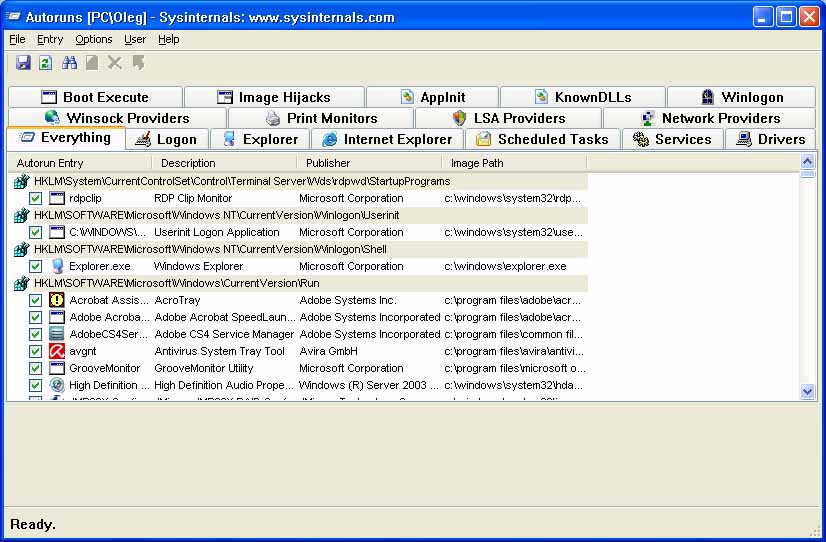Screen dimensions: 826x542
Task: Click the Avira avgnt red umbrella icon
Action: click(57, 351)
